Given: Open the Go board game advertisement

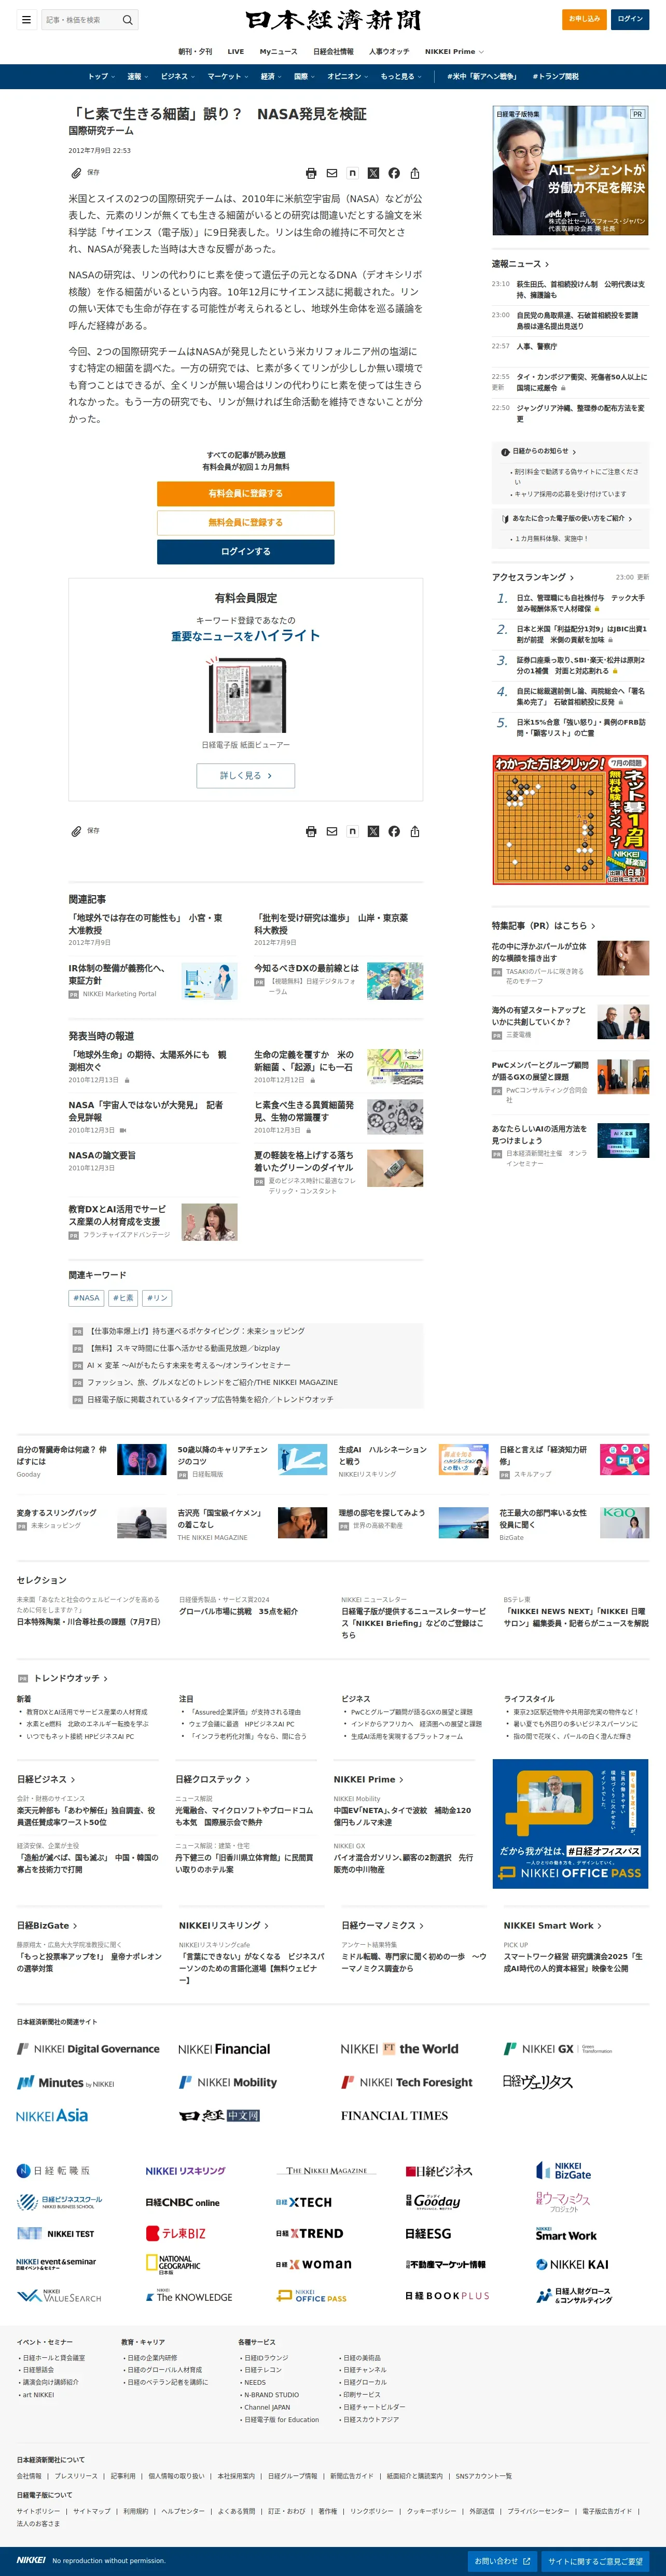Looking at the screenshot, I should pos(570,819).
